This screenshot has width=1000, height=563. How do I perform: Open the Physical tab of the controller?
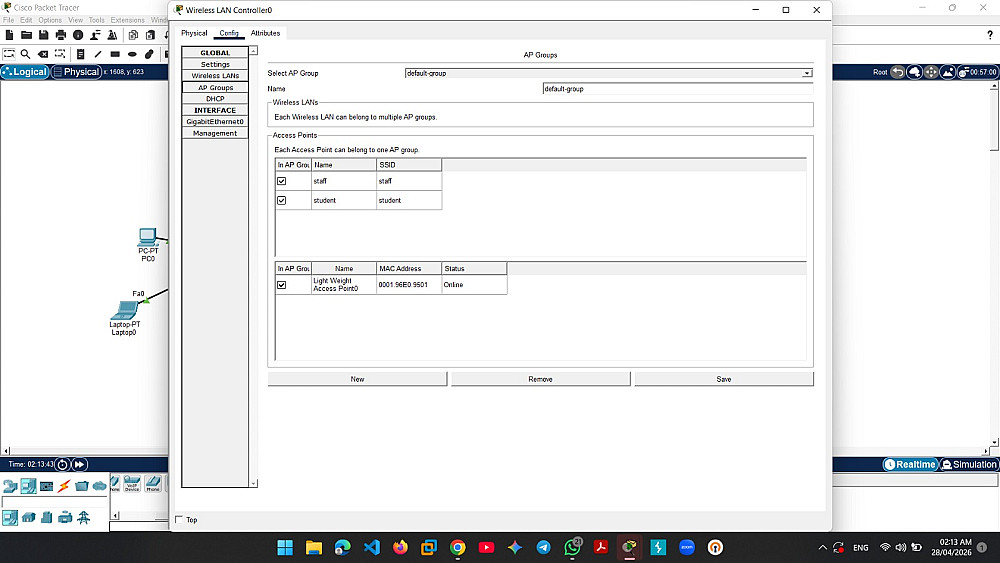pyautogui.click(x=194, y=33)
